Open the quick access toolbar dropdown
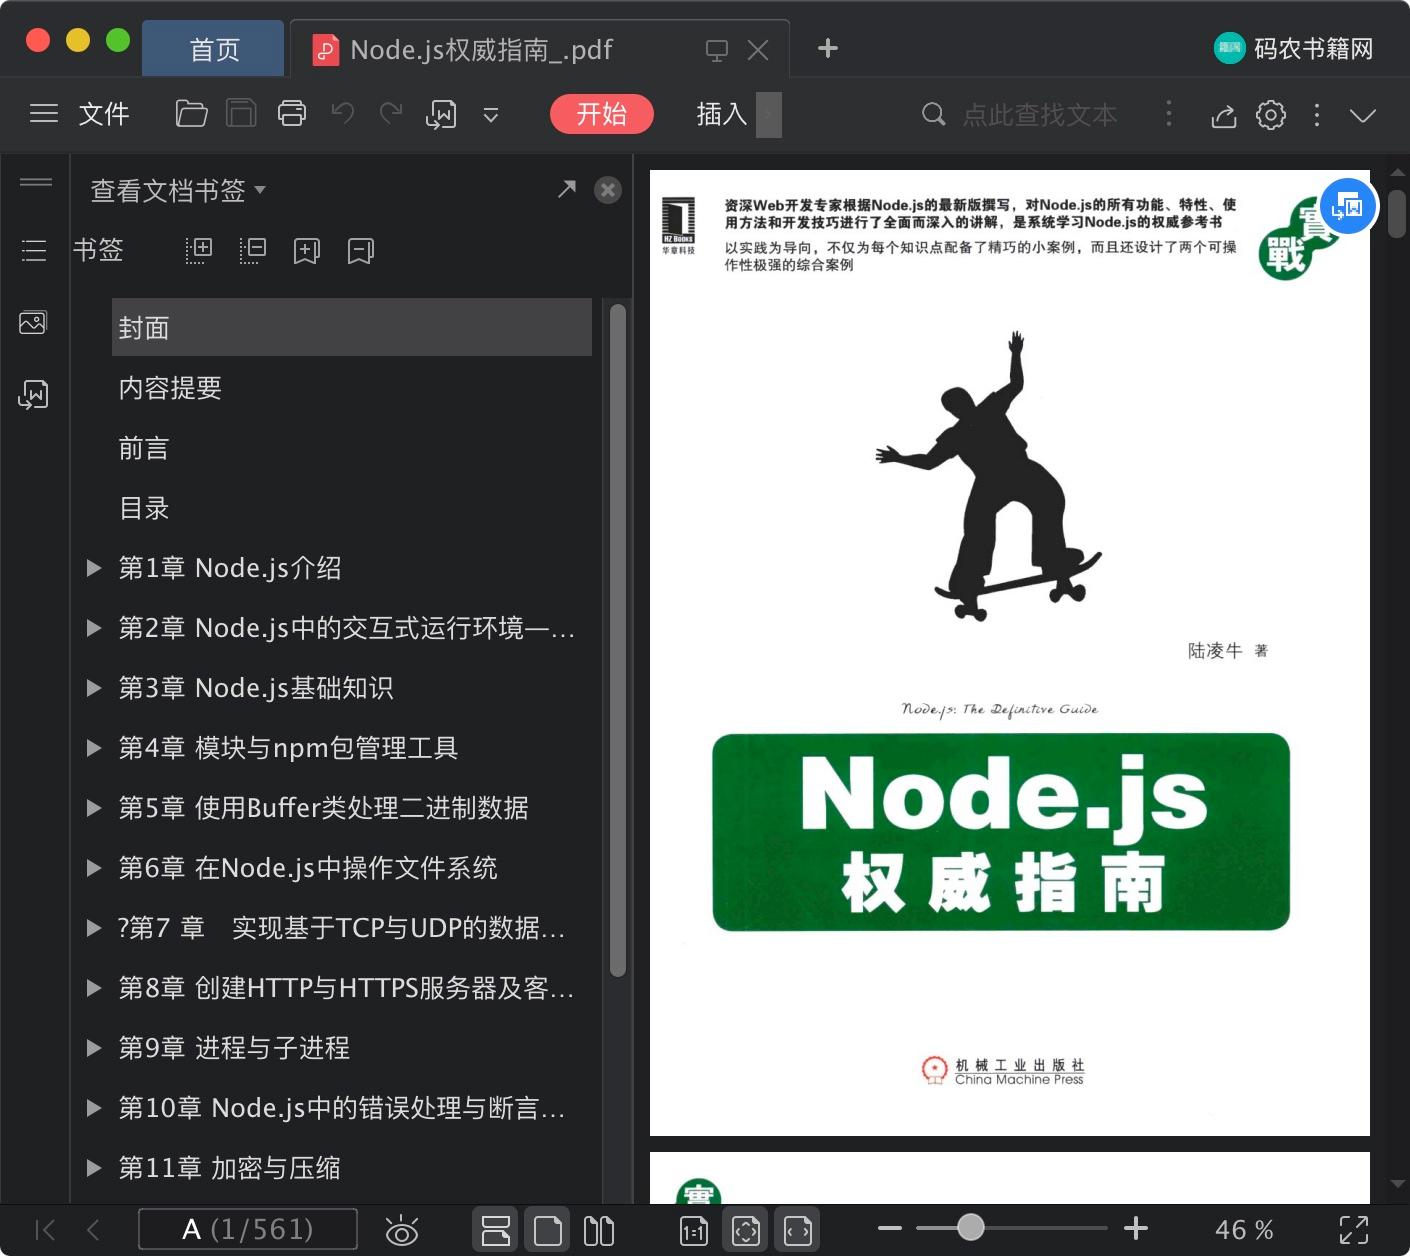Screen dimensions: 1410x1256 pos(491,116)
